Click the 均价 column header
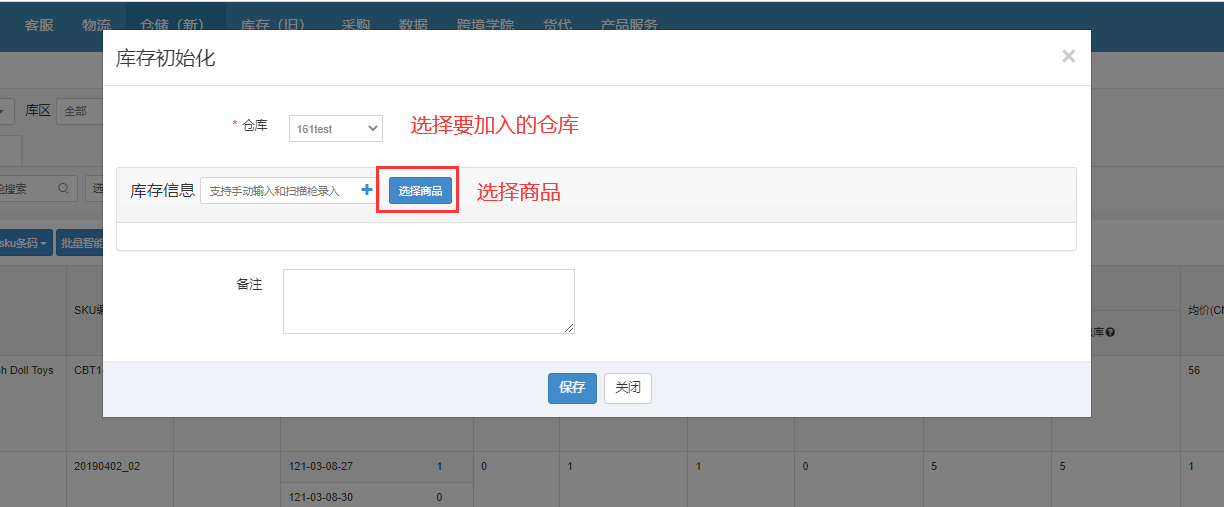 pos(1204,310)
